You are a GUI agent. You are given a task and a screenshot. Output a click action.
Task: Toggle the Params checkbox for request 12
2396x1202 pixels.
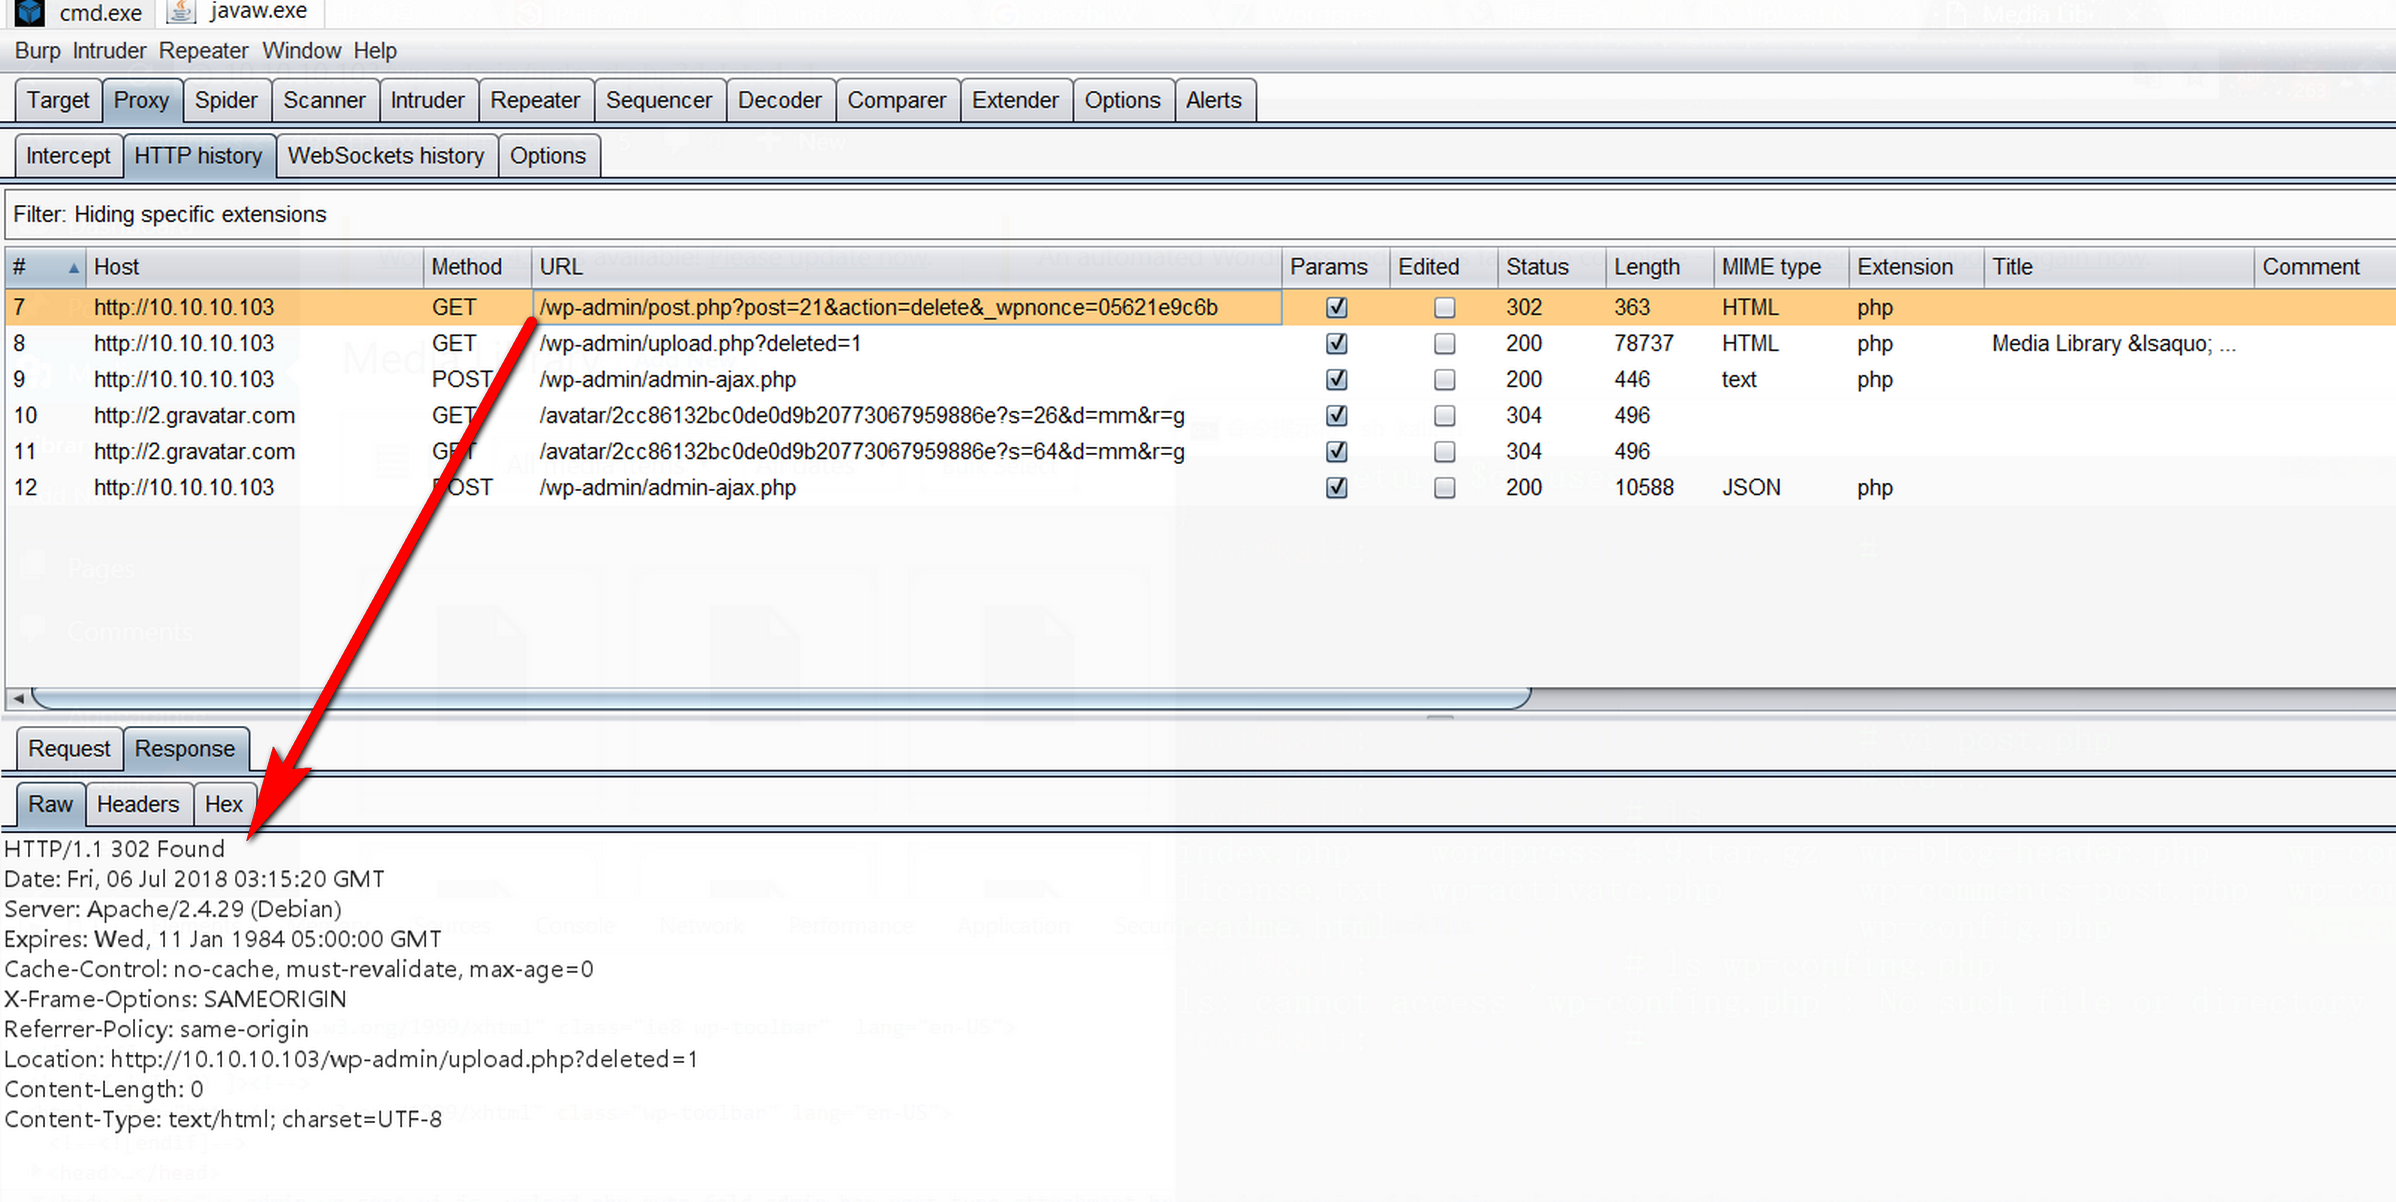pos(1336,488)
